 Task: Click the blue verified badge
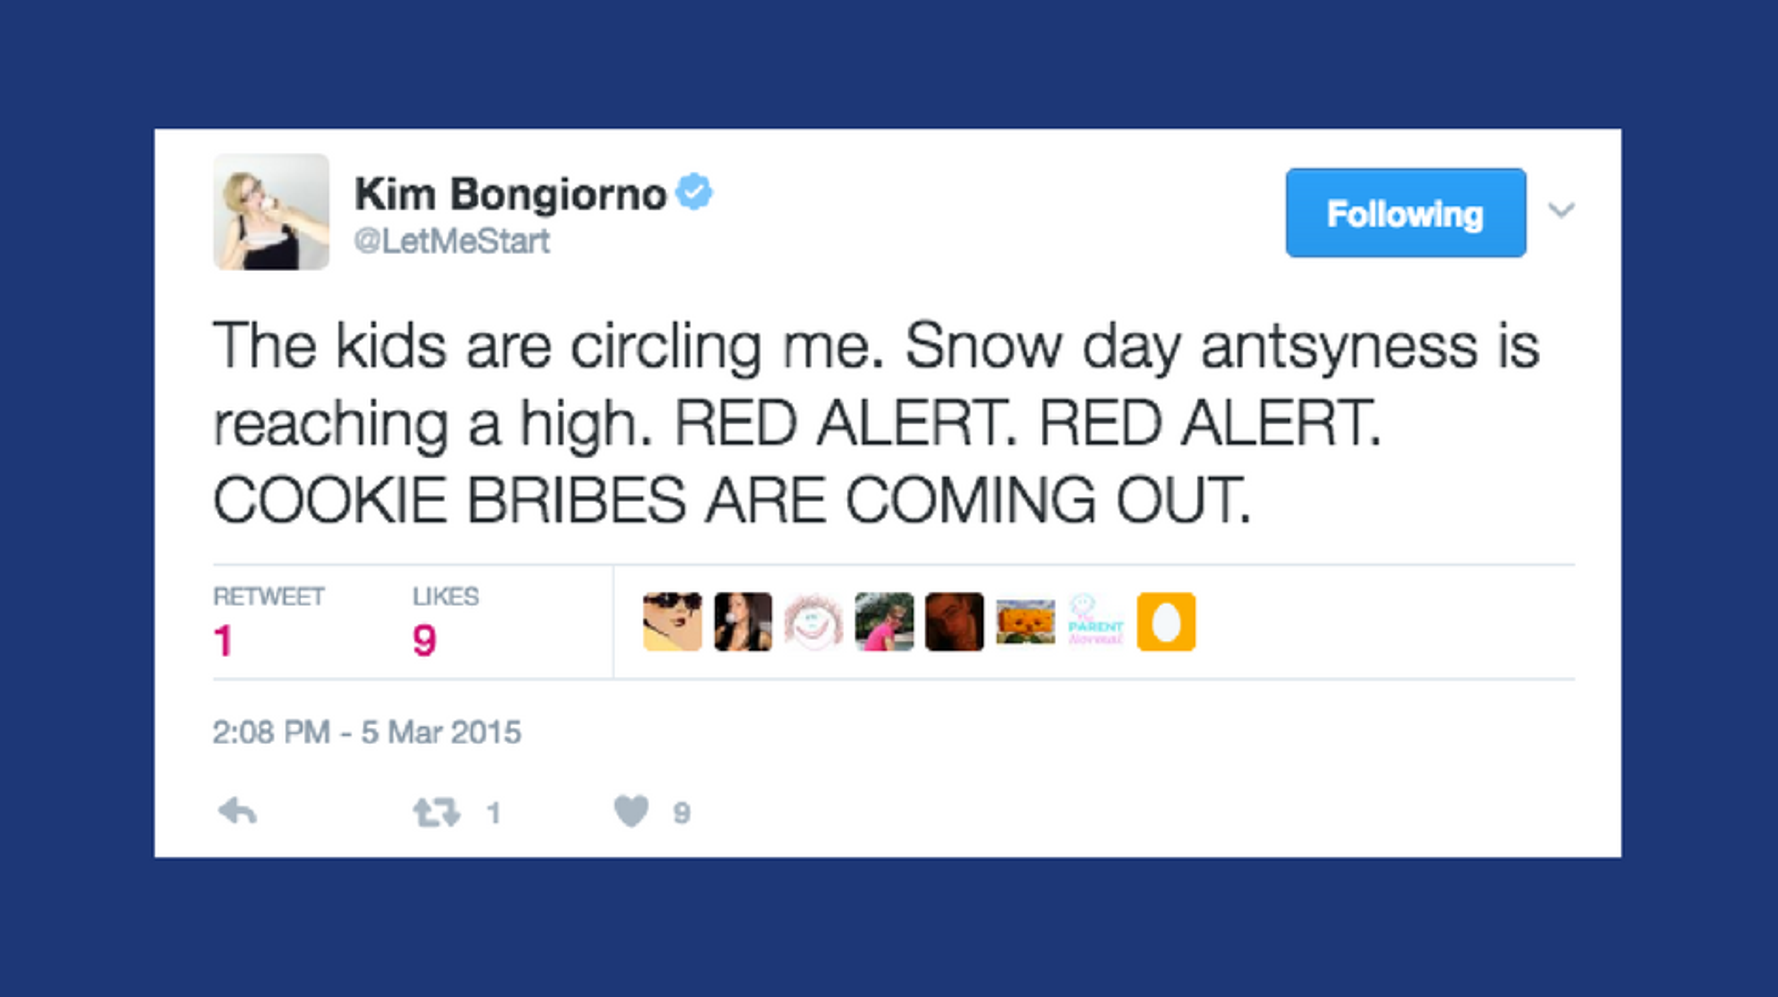click(x=694, y=192)
